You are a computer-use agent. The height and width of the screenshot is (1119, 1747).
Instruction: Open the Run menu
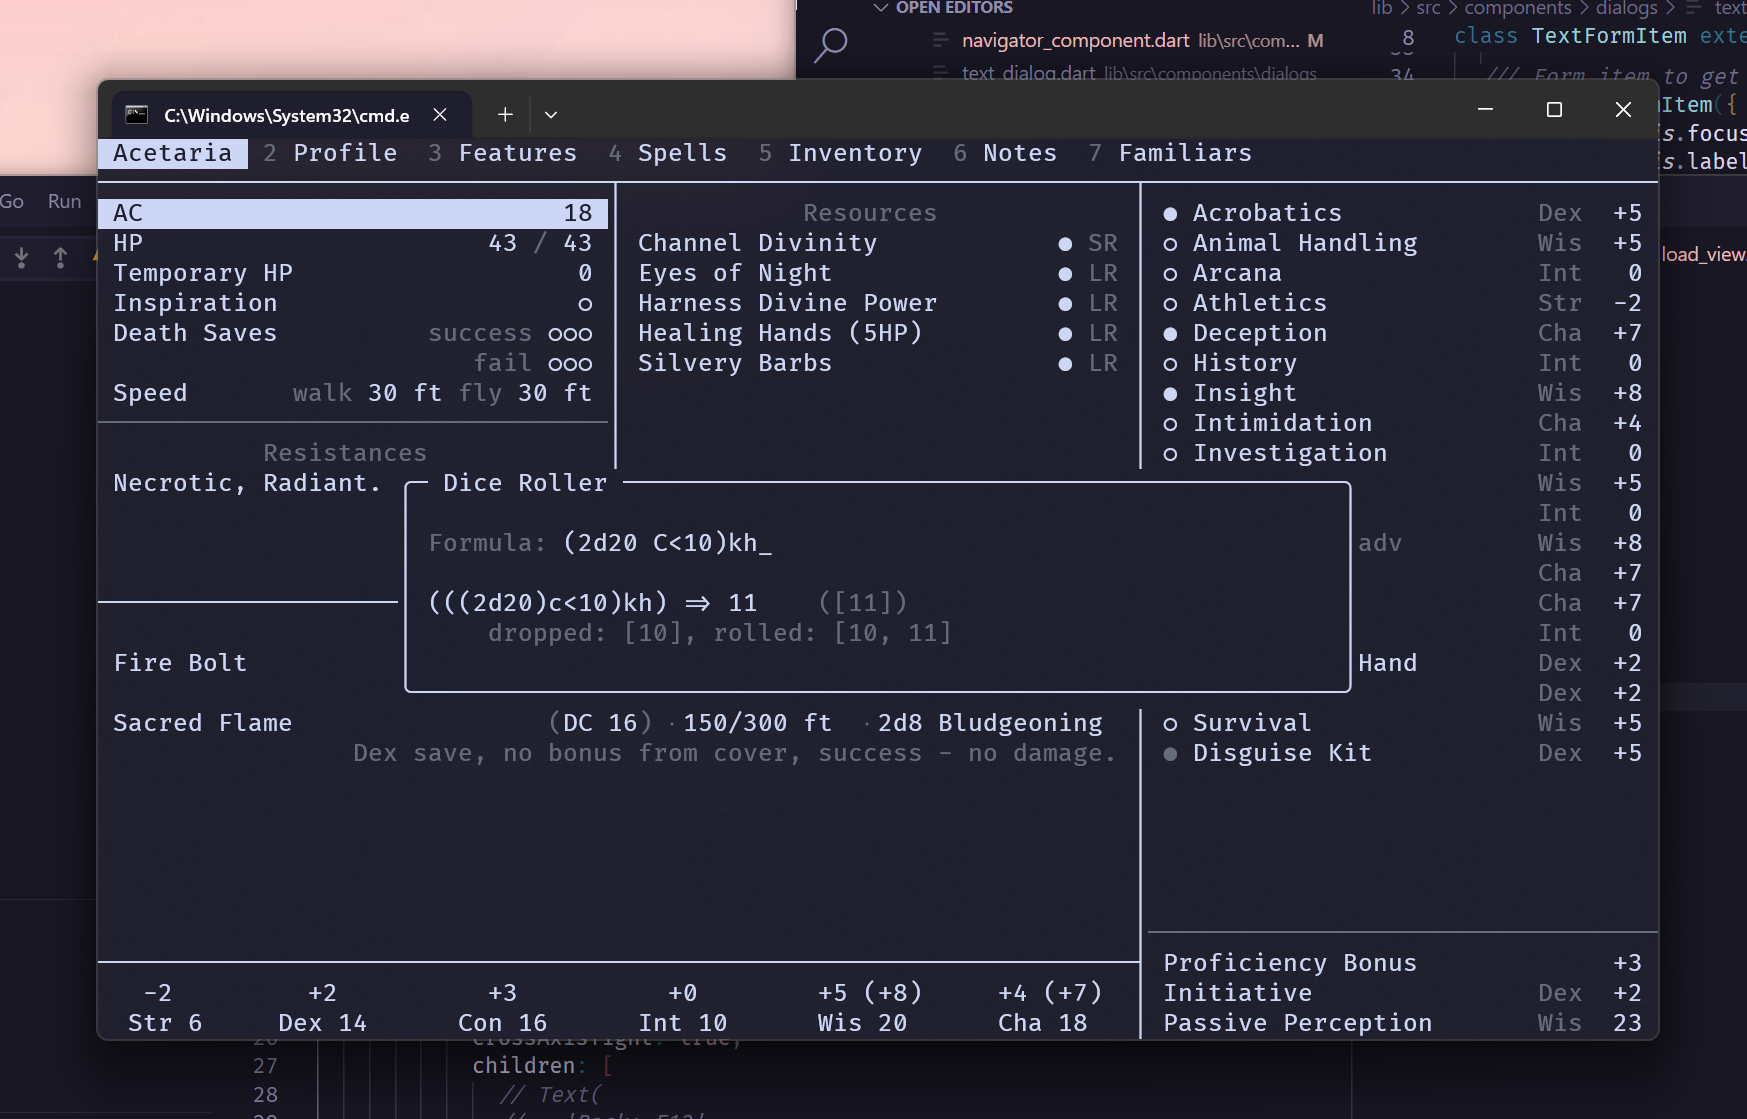(x=63, y=201)
